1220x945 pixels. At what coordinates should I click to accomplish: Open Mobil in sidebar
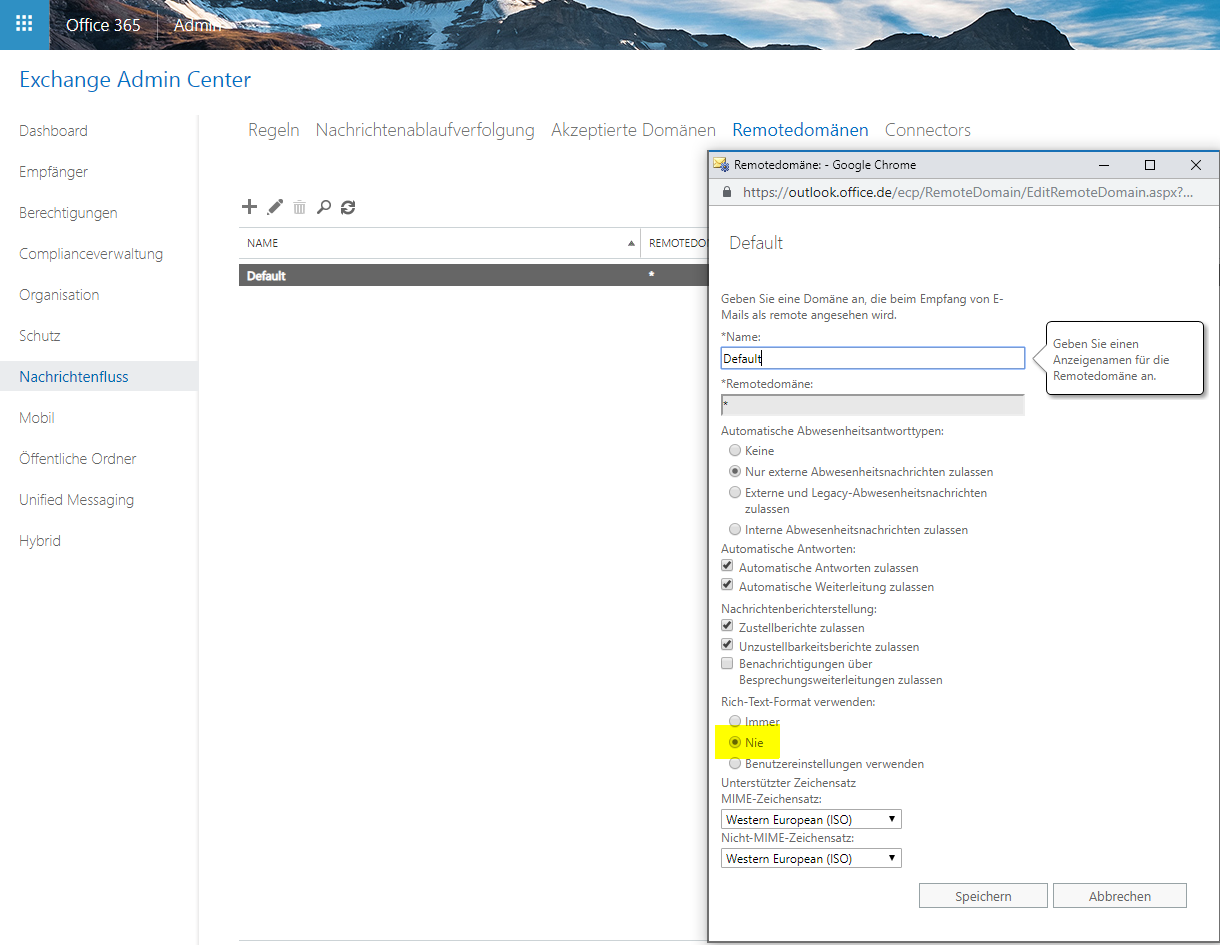pos(37,418)
